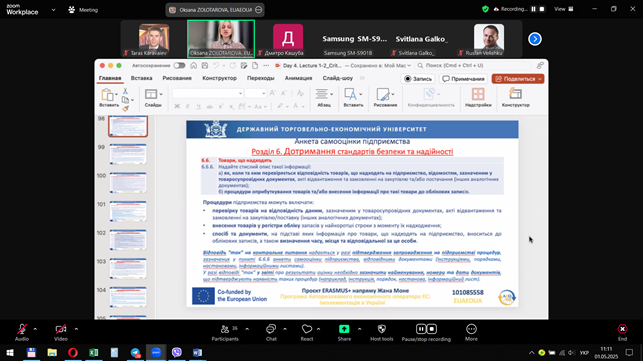The image size is (643, 361).
Task: Open Host tools shield
Action: click(382, 332)
